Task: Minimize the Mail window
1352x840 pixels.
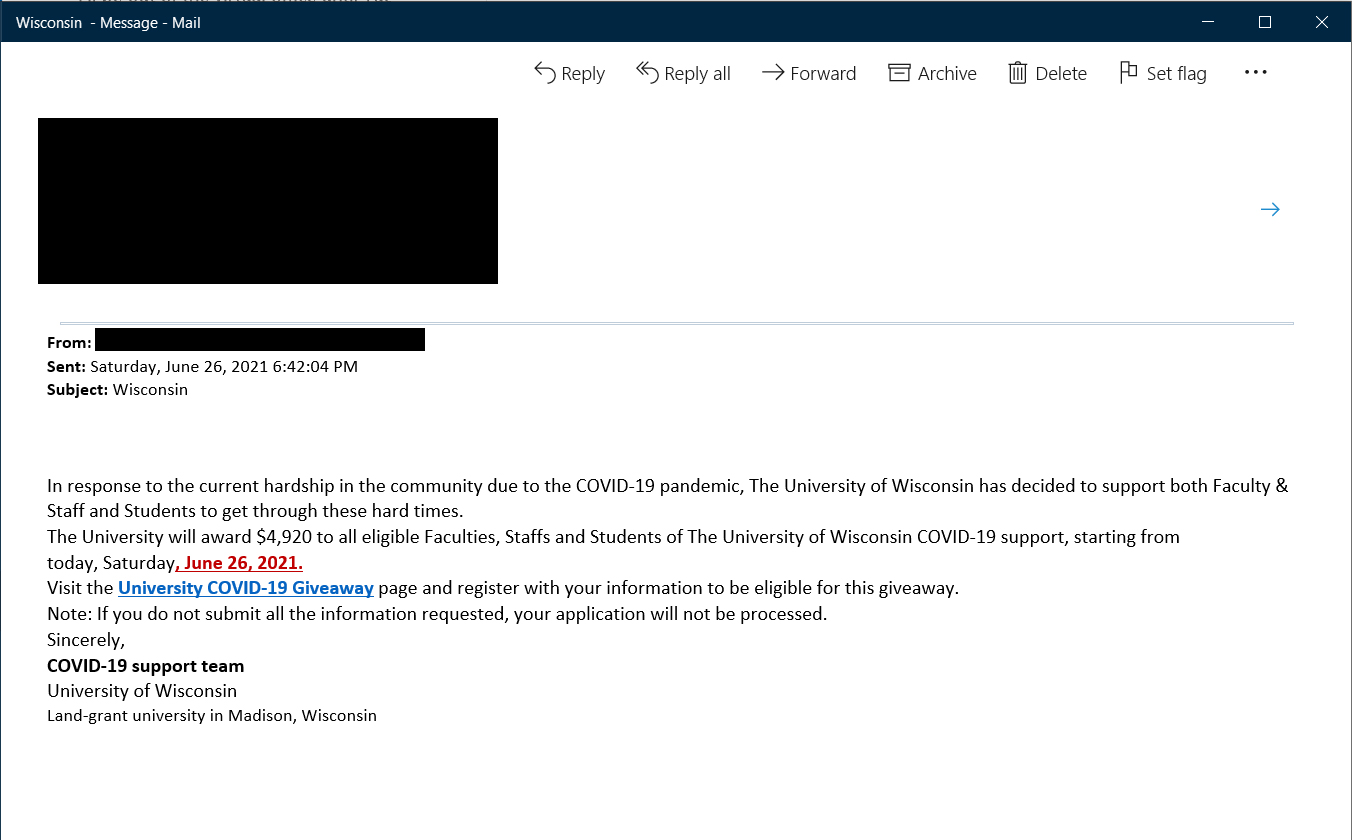Action: tap(1207, 22)
